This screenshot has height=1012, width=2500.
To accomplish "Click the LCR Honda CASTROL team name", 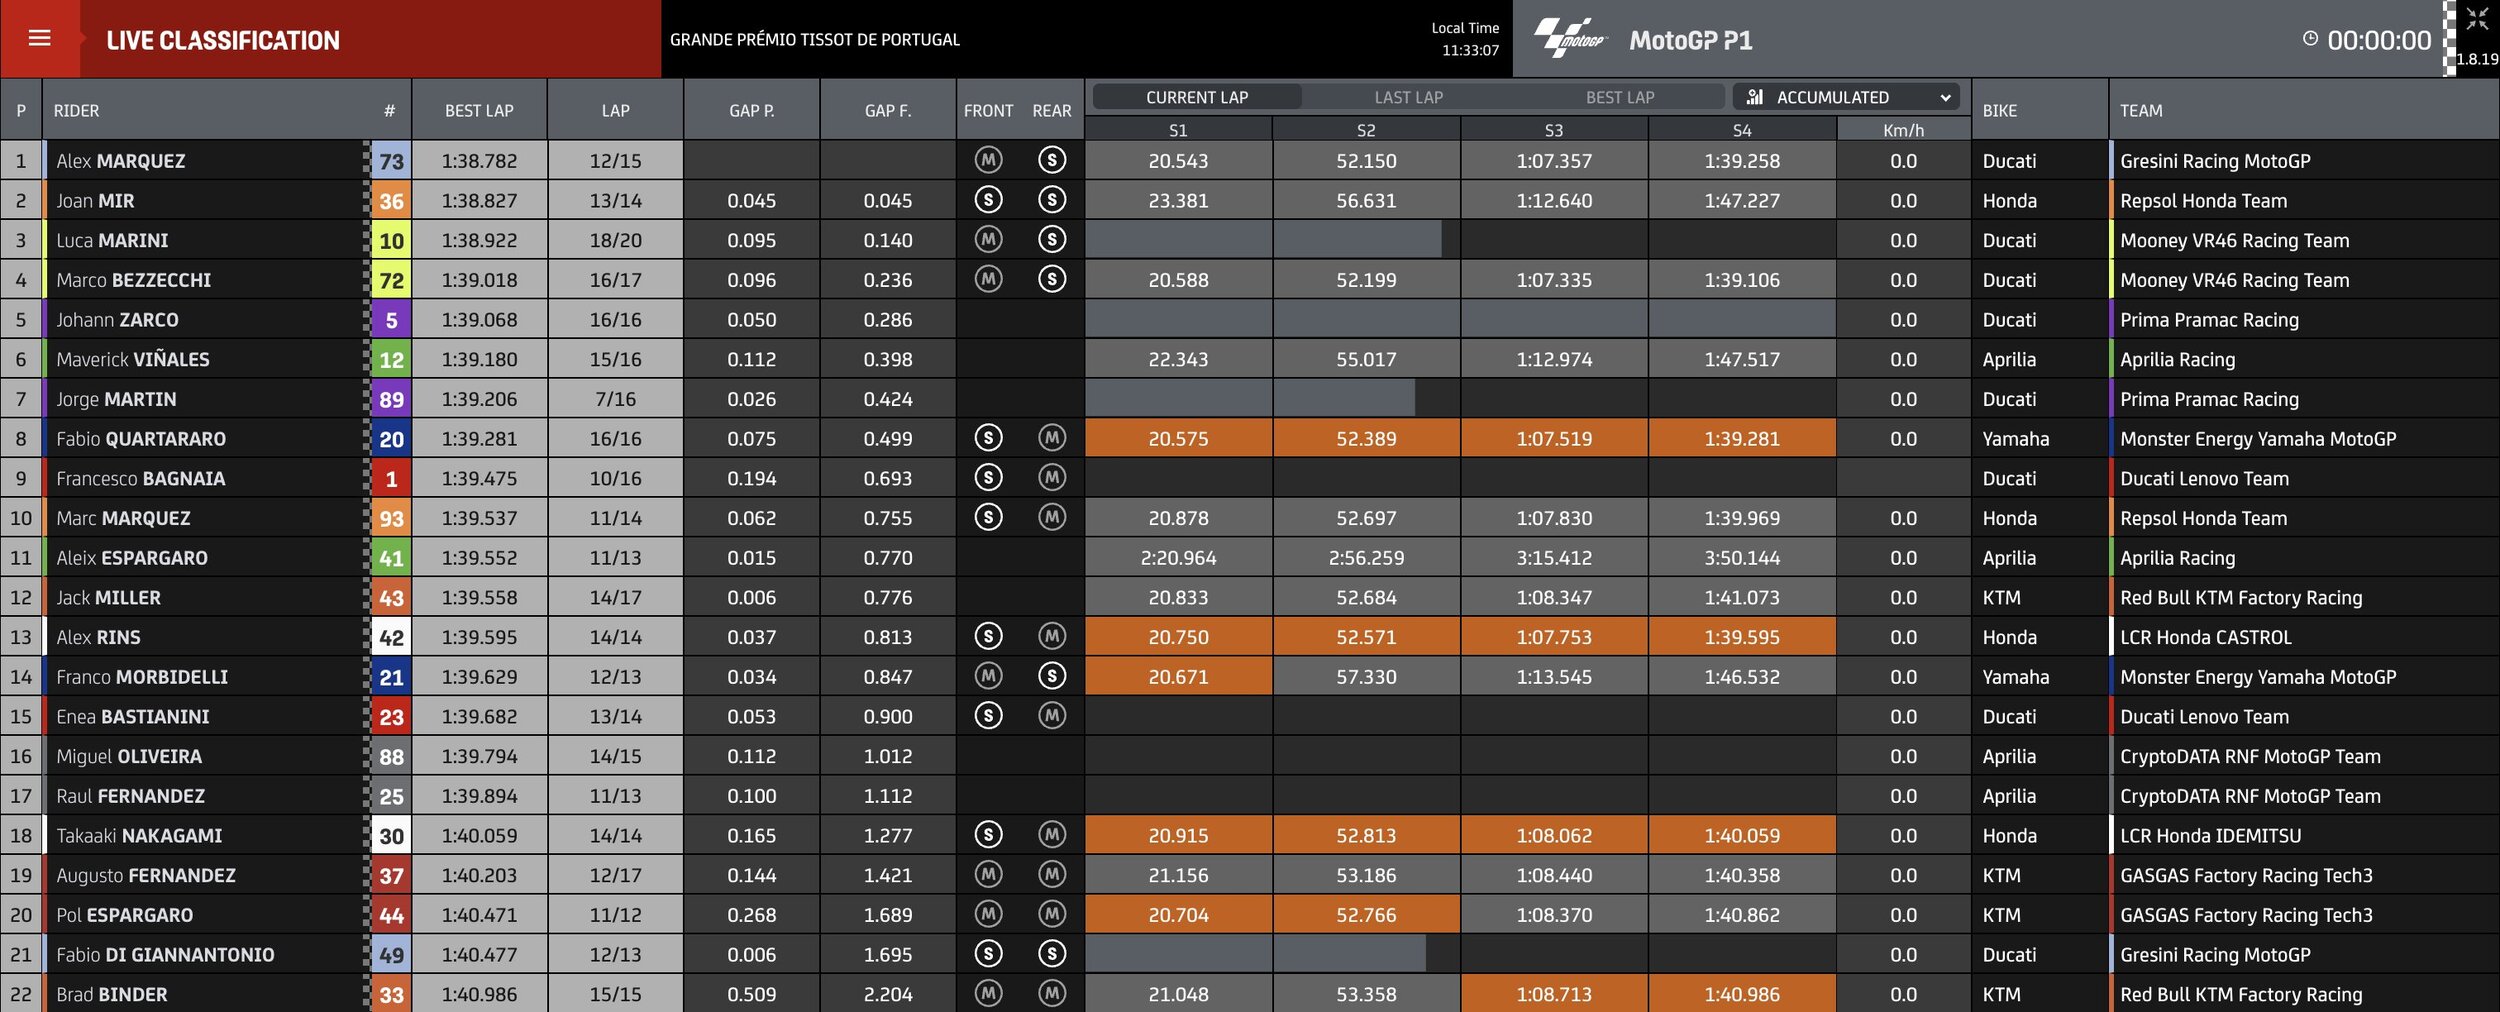I will tap(2206, 637).
